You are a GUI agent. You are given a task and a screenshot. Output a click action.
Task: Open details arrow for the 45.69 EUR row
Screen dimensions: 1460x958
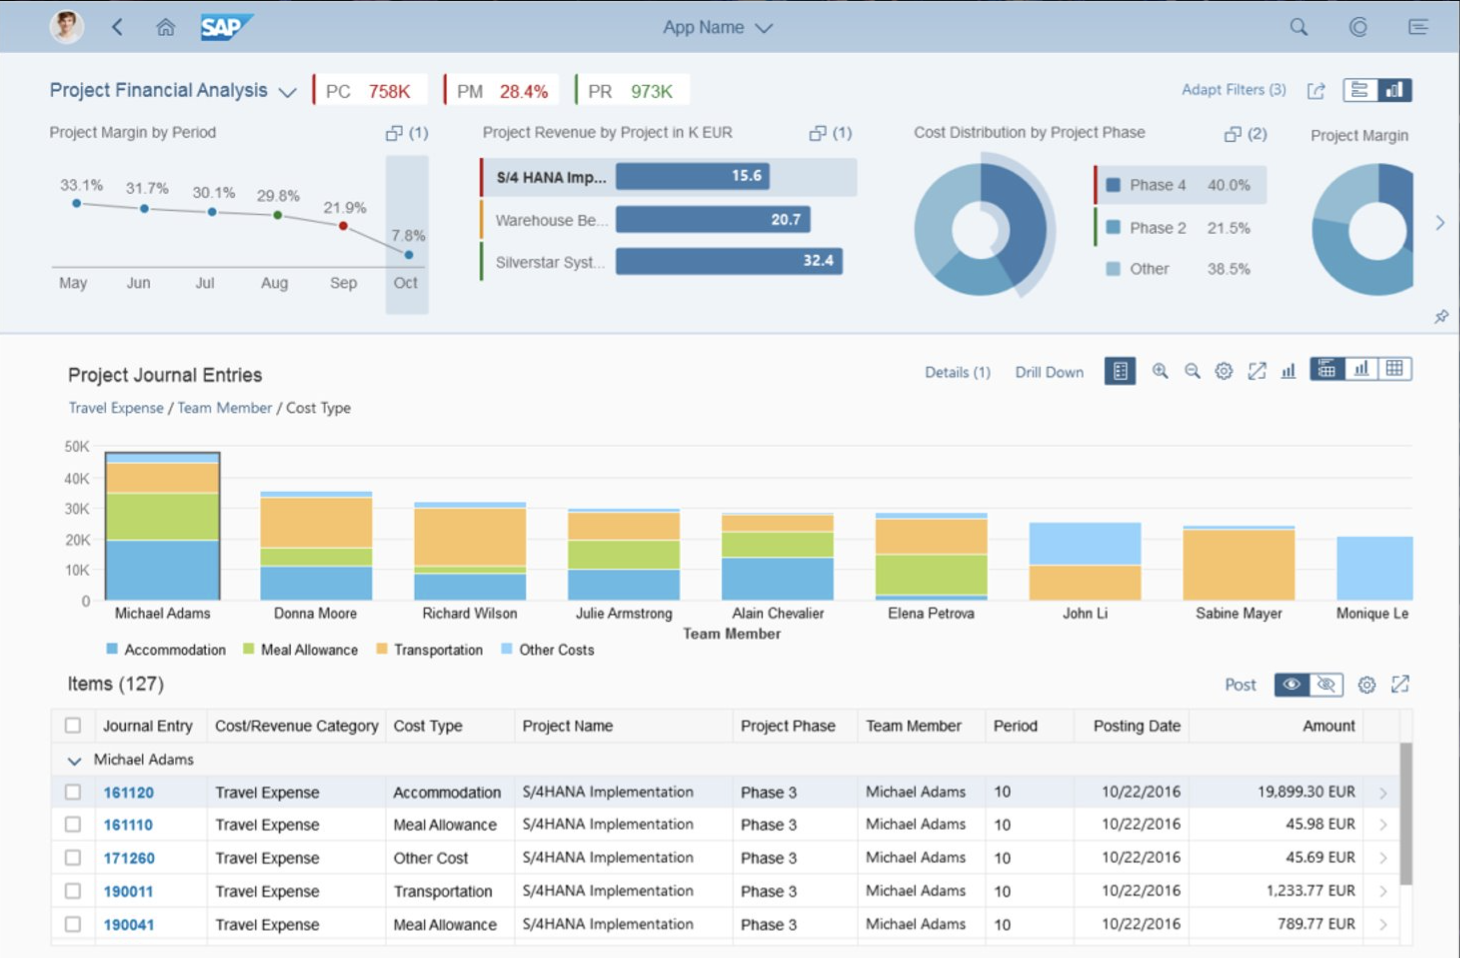coord(1384,858)
